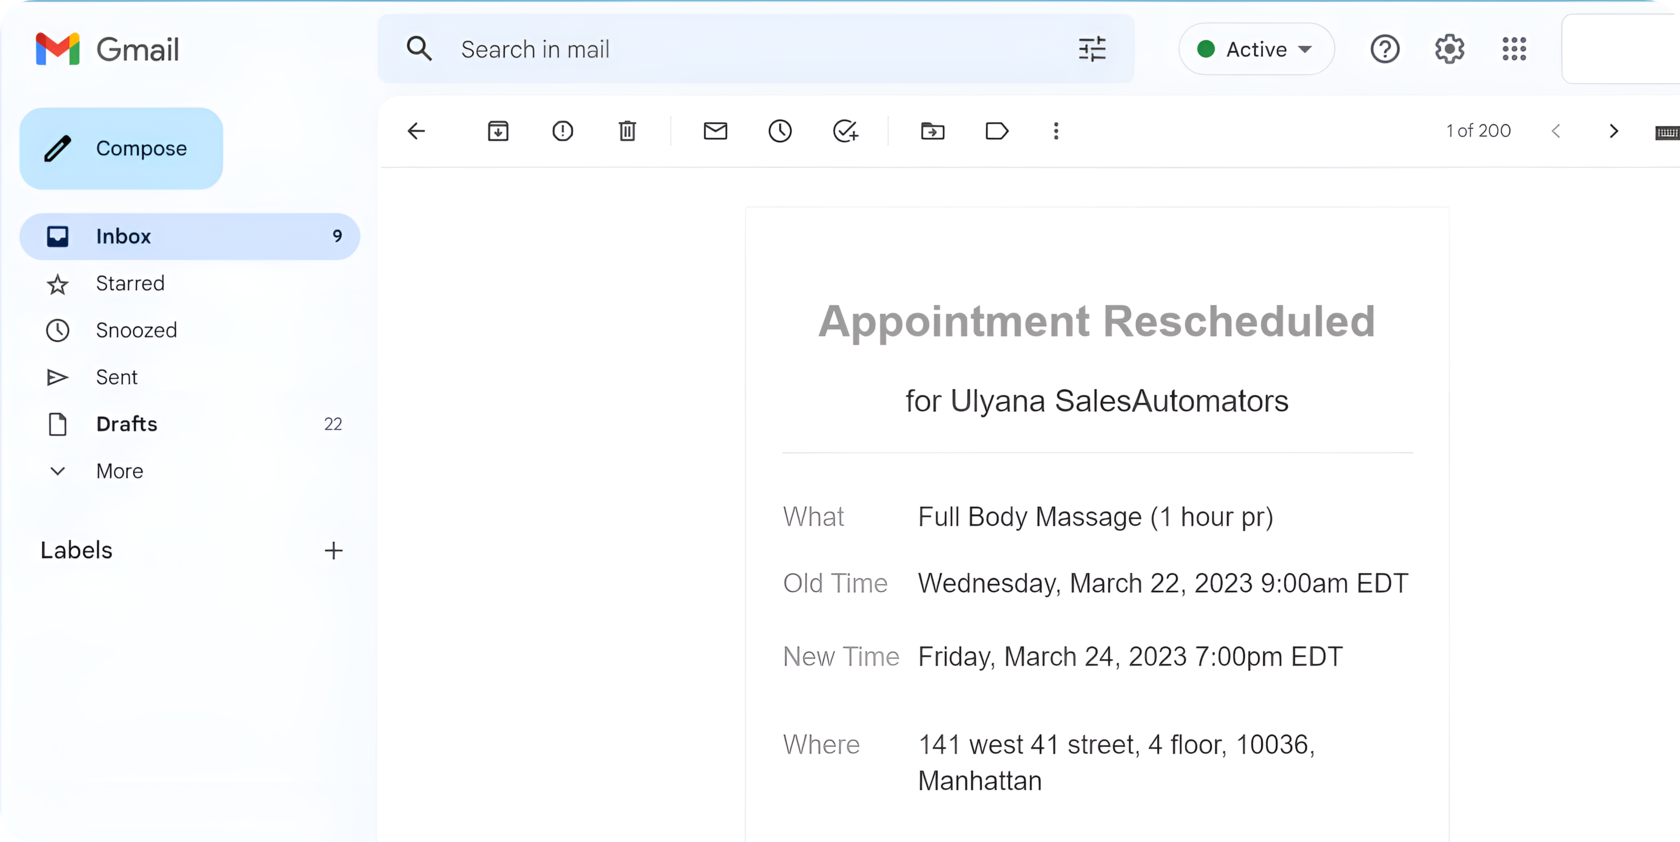Mark the email as unread

pos(715,131)
